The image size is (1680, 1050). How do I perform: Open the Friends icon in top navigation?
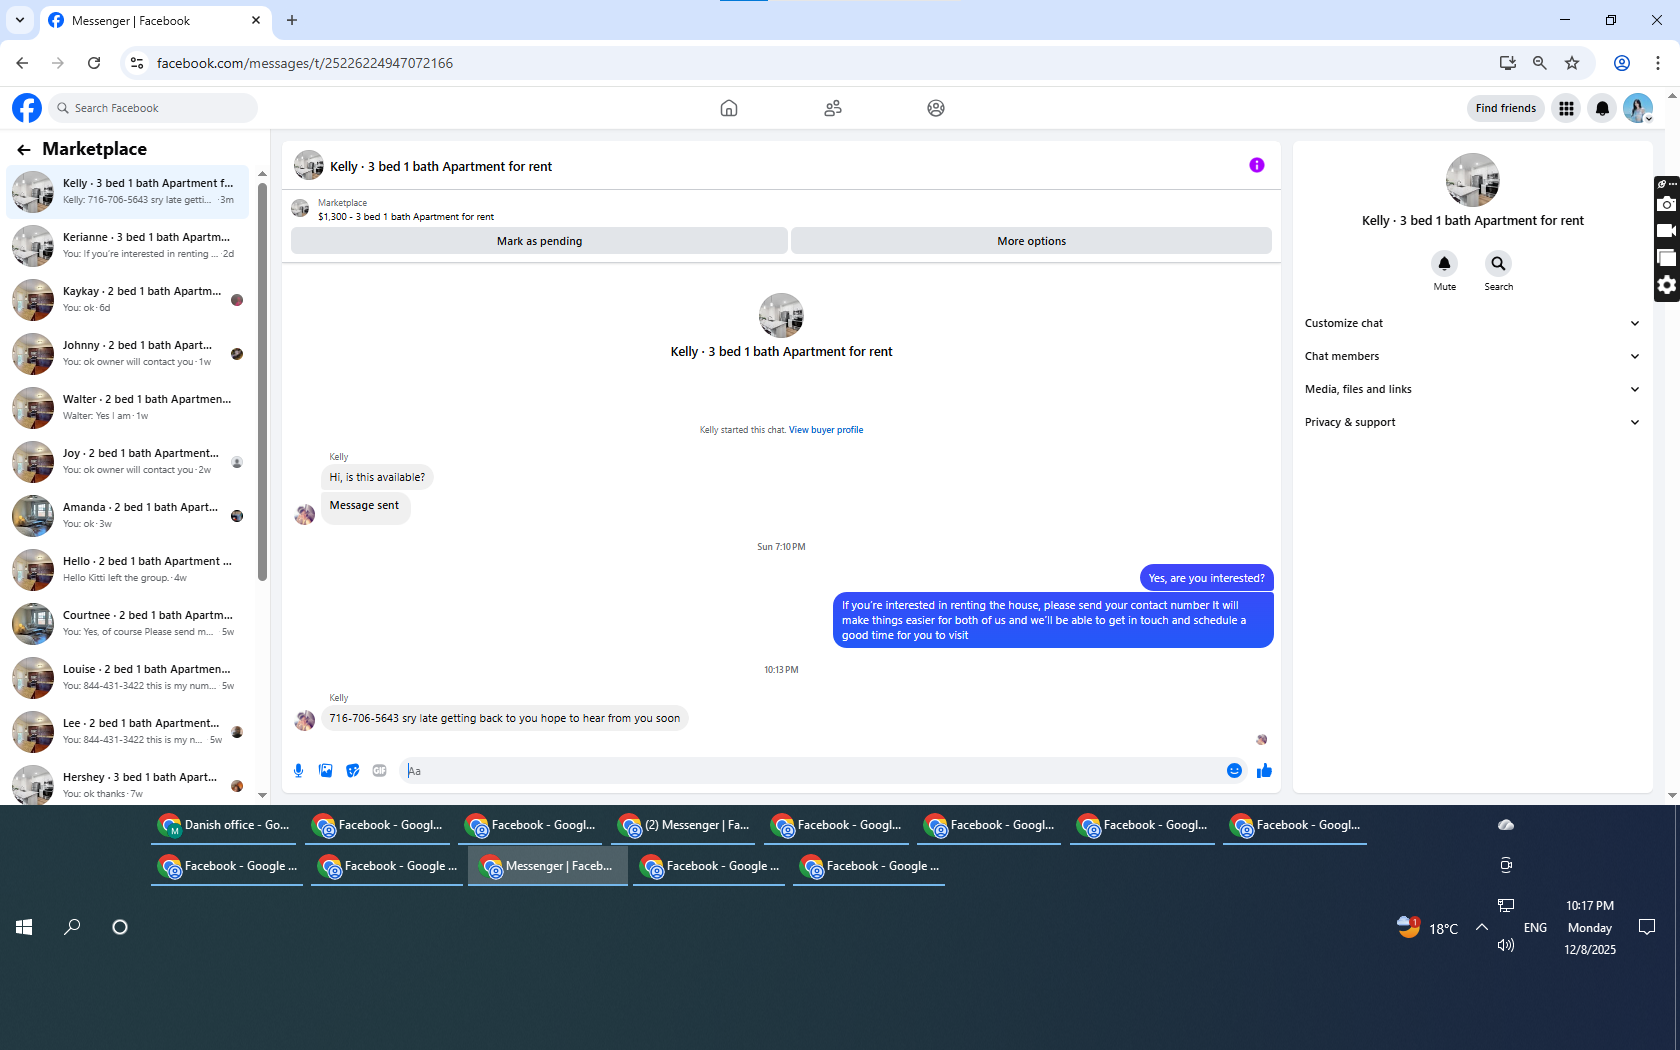[x=833, y=108]
